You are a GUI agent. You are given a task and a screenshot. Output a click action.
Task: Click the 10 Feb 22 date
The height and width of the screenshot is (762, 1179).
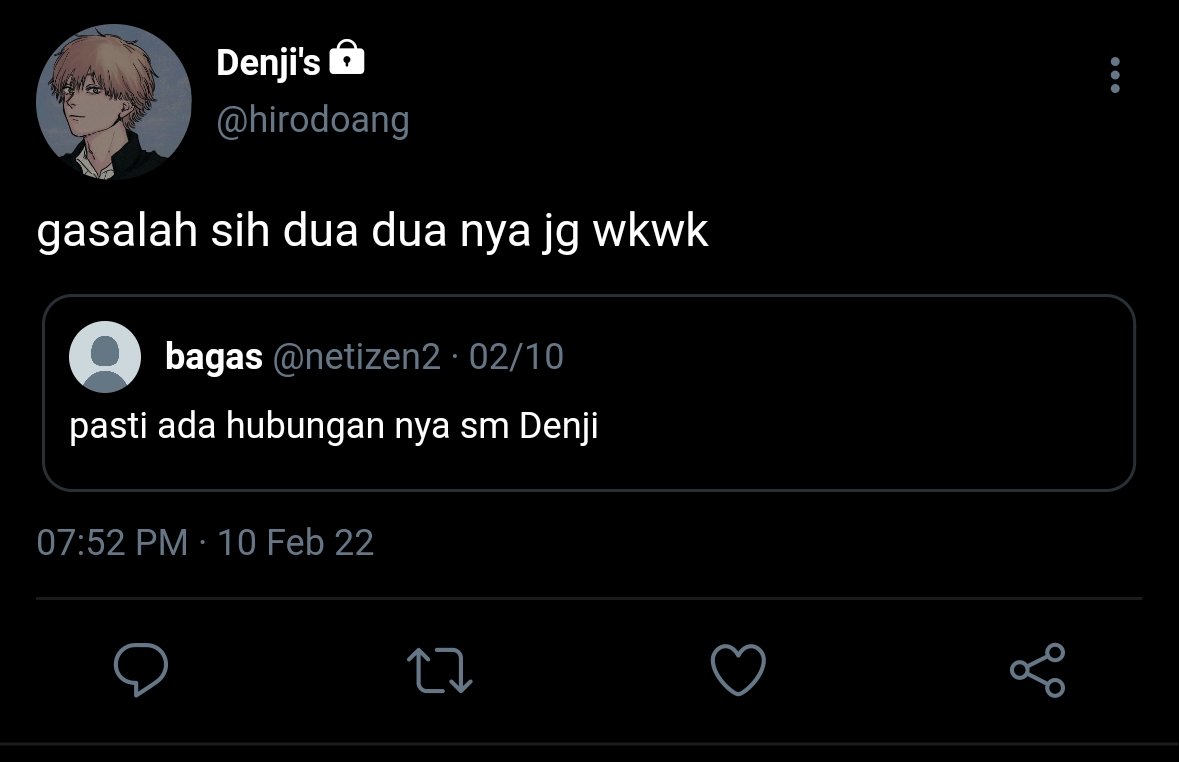pos(296,542)
